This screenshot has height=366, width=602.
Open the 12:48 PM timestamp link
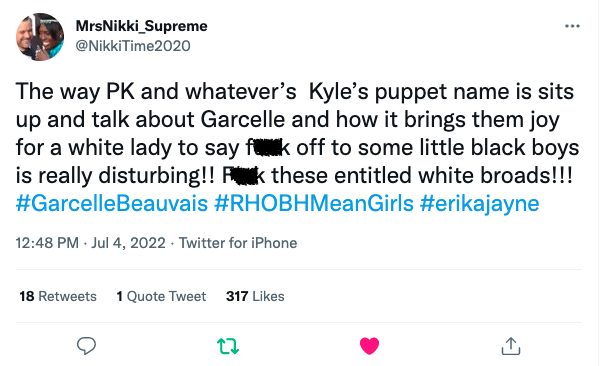47,243
